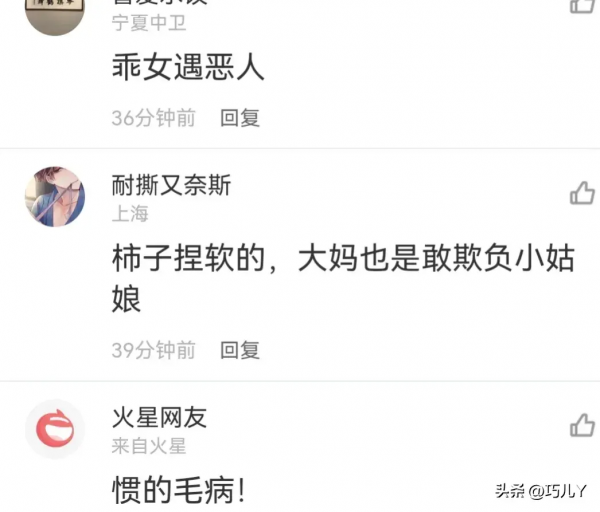Open username 耐撕又奈斯

coord(171,185)
